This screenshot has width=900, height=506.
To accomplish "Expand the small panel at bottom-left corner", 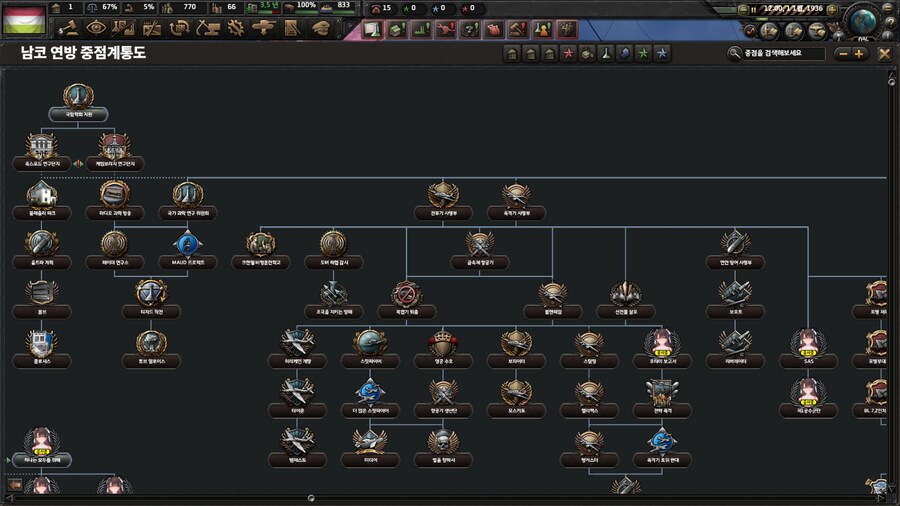I will pyautogui.click(x=14, y=486).
